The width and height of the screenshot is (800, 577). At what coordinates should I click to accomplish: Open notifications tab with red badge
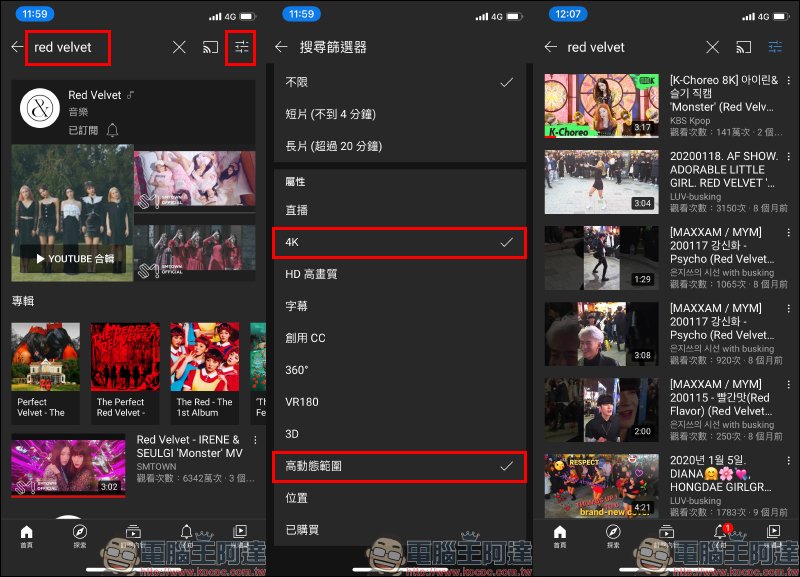(719, 532)
